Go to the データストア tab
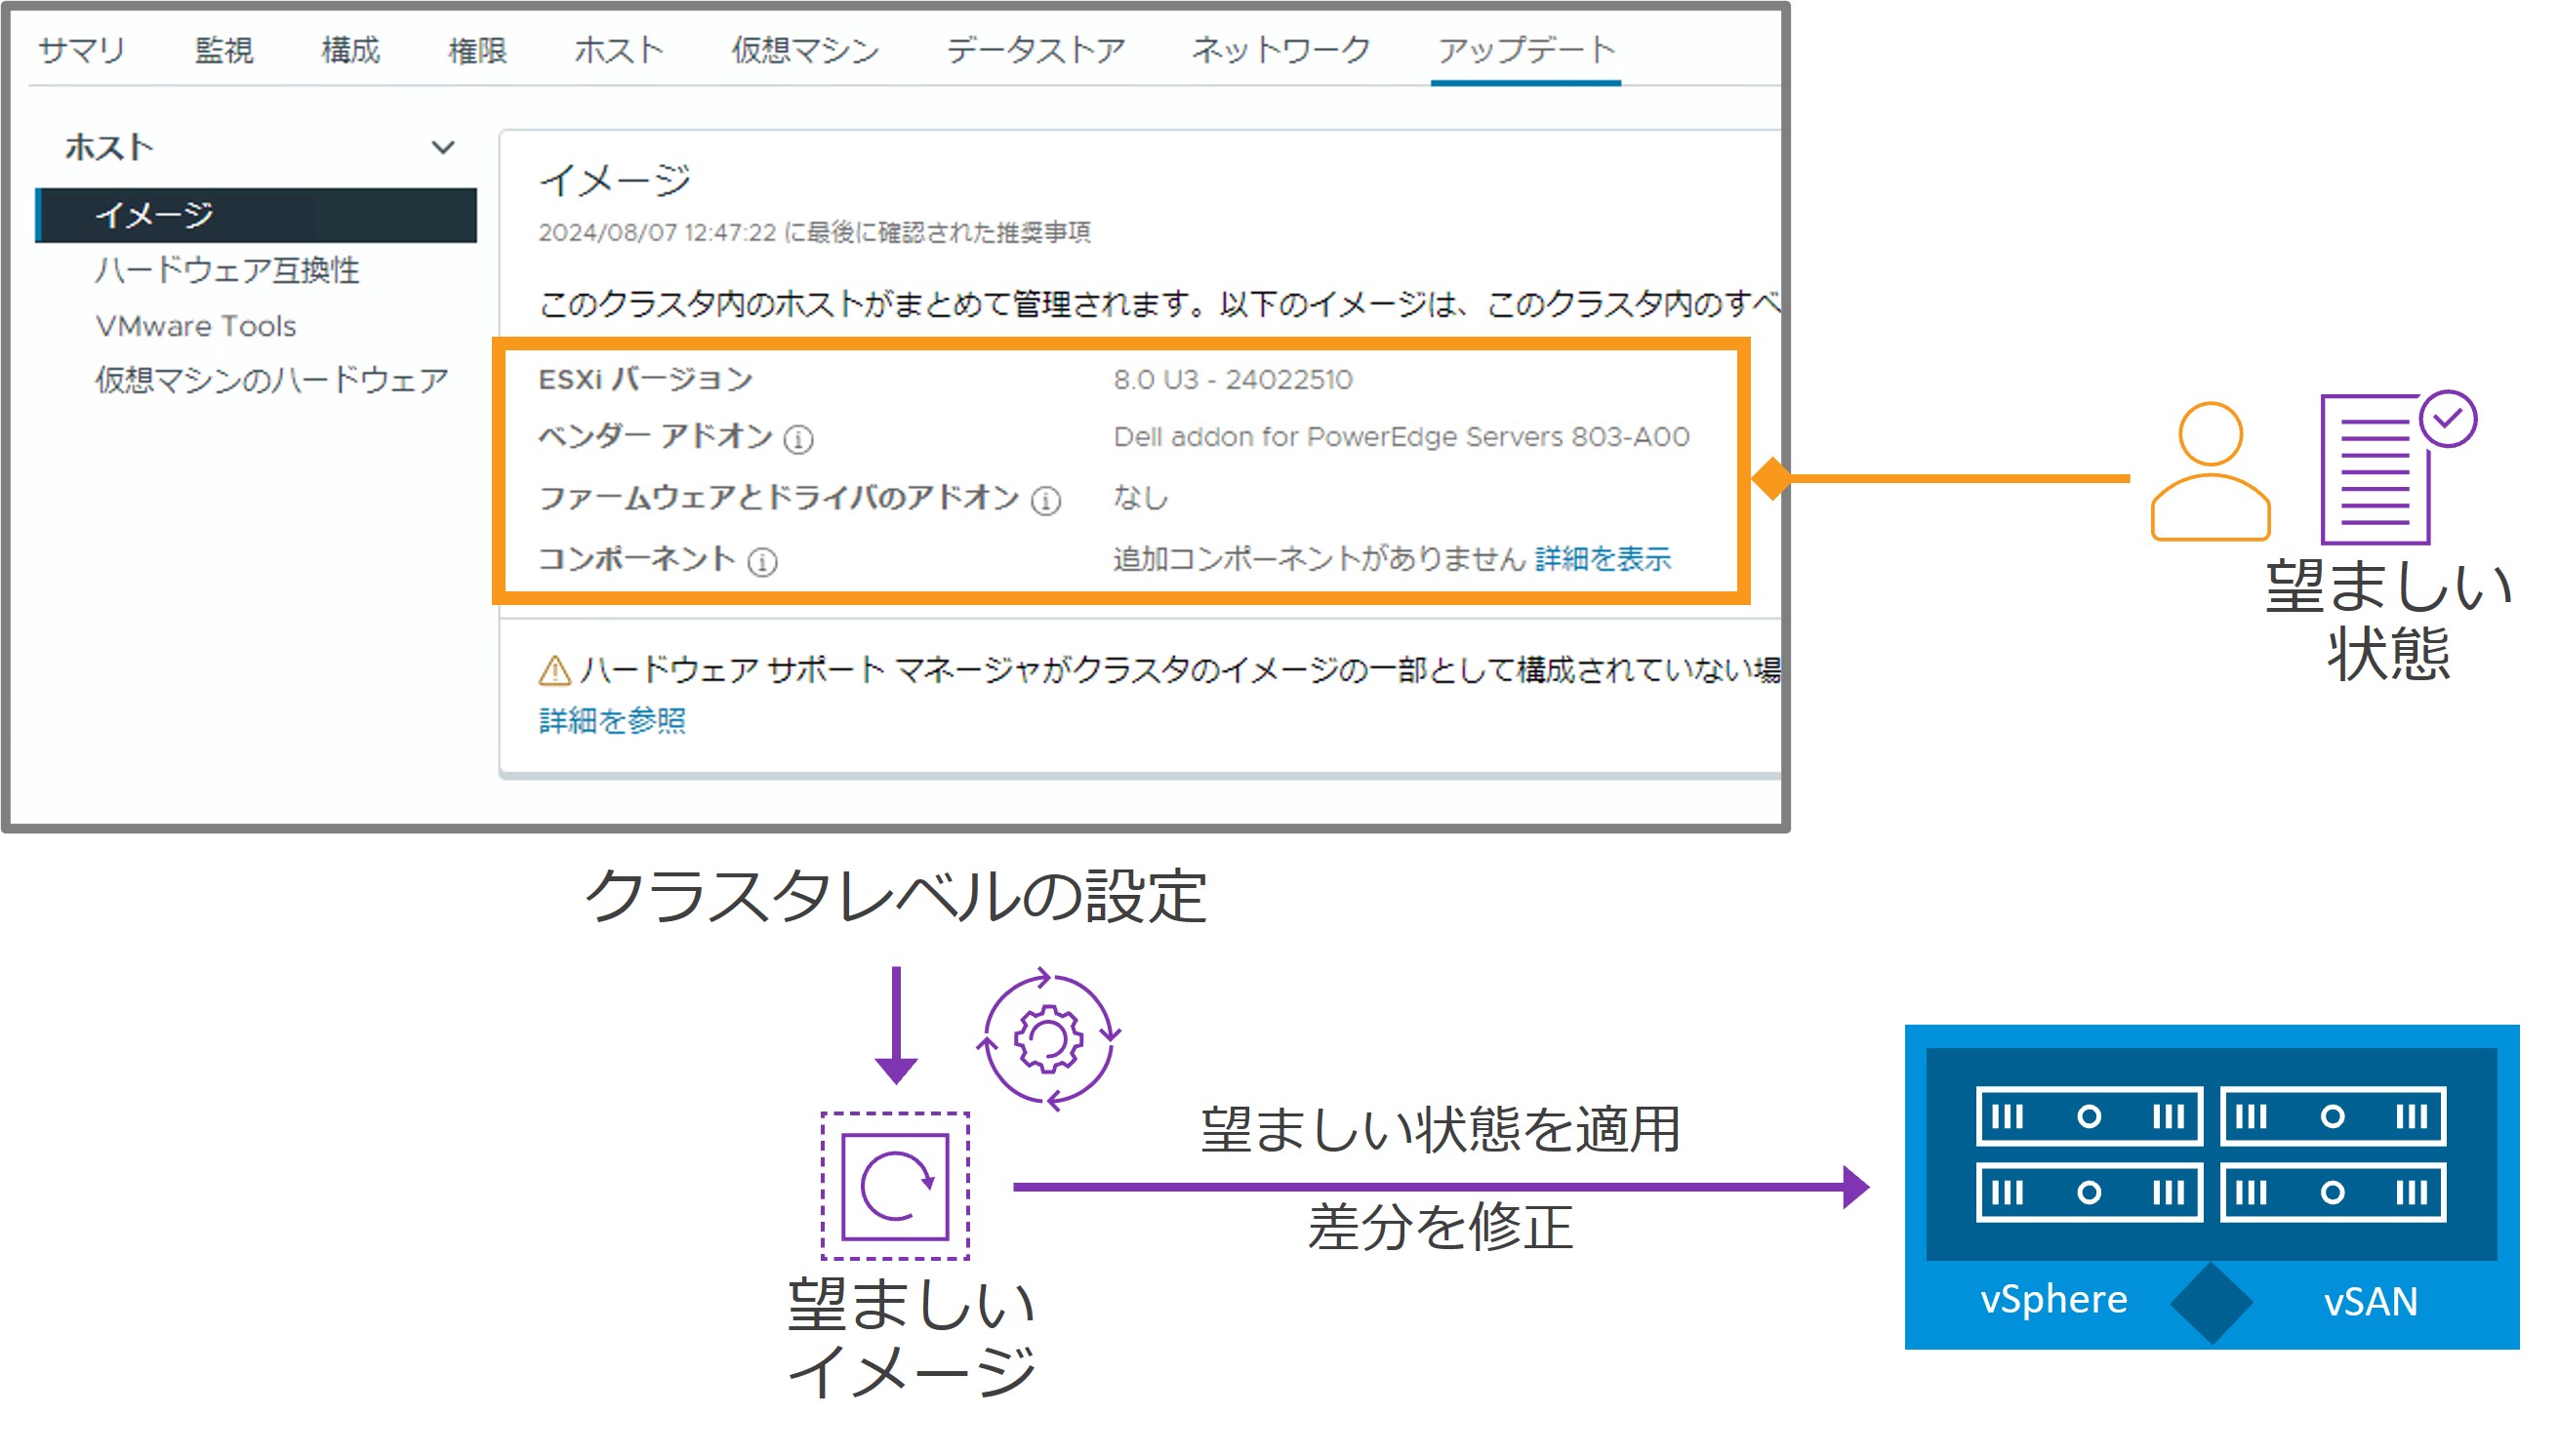Viewport: 2559px width, 1456px height. point(1035,50)
